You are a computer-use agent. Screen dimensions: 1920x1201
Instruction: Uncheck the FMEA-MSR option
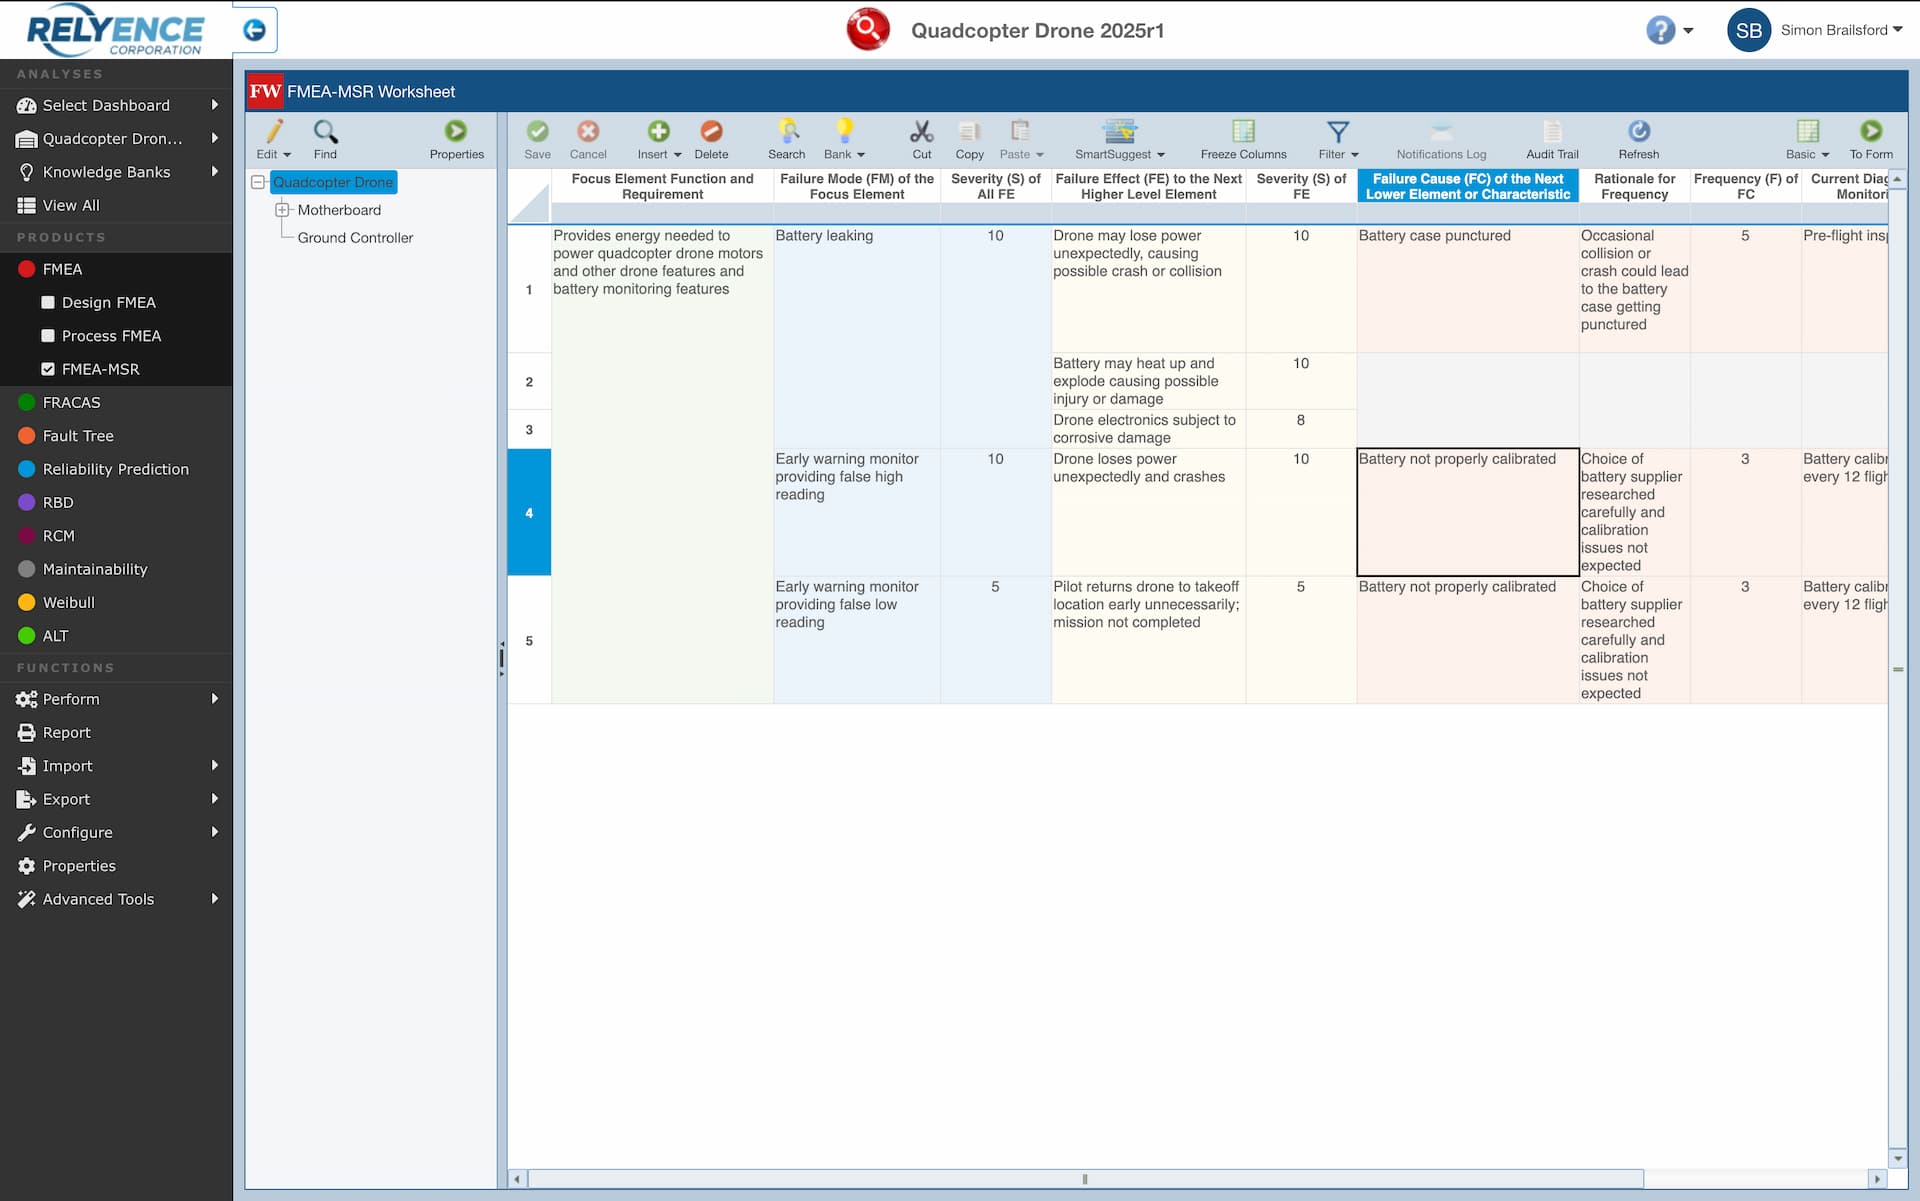(48, 369)
